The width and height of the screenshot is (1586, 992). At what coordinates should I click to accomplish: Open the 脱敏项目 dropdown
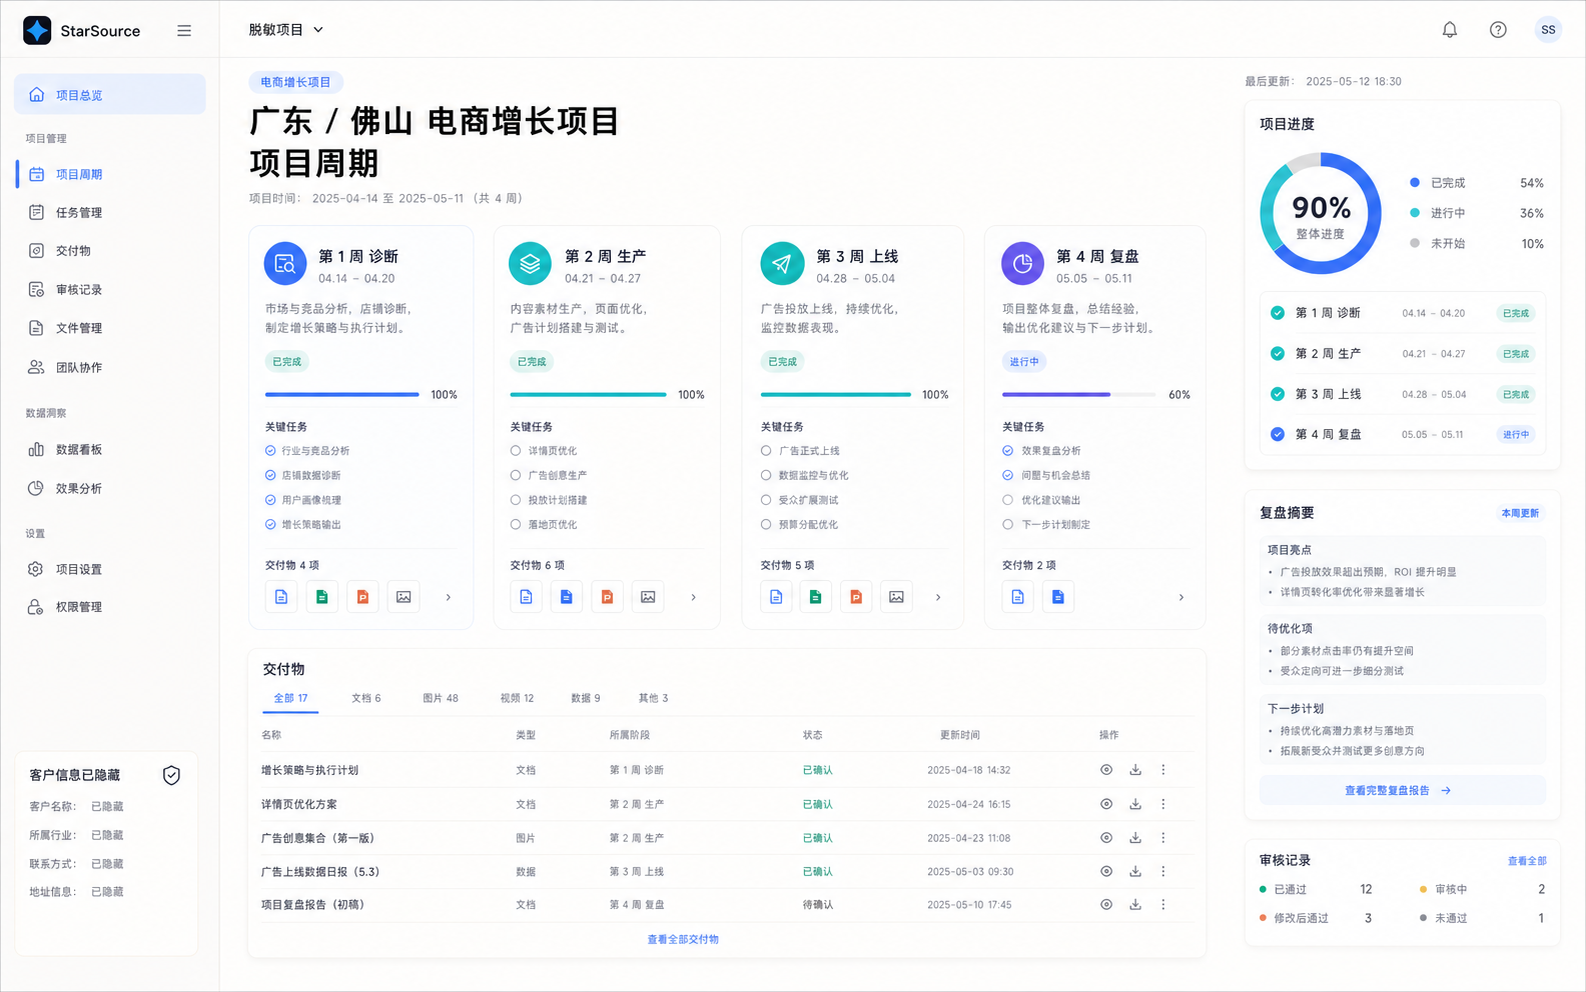pos(286,30)
